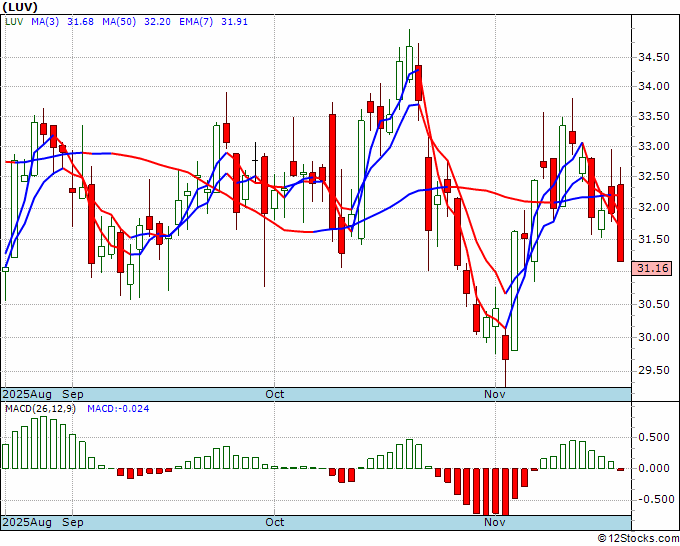Screen dimensions: 680x546
Task: Click the MA(50) value 32.20
Action: [157, 22]
